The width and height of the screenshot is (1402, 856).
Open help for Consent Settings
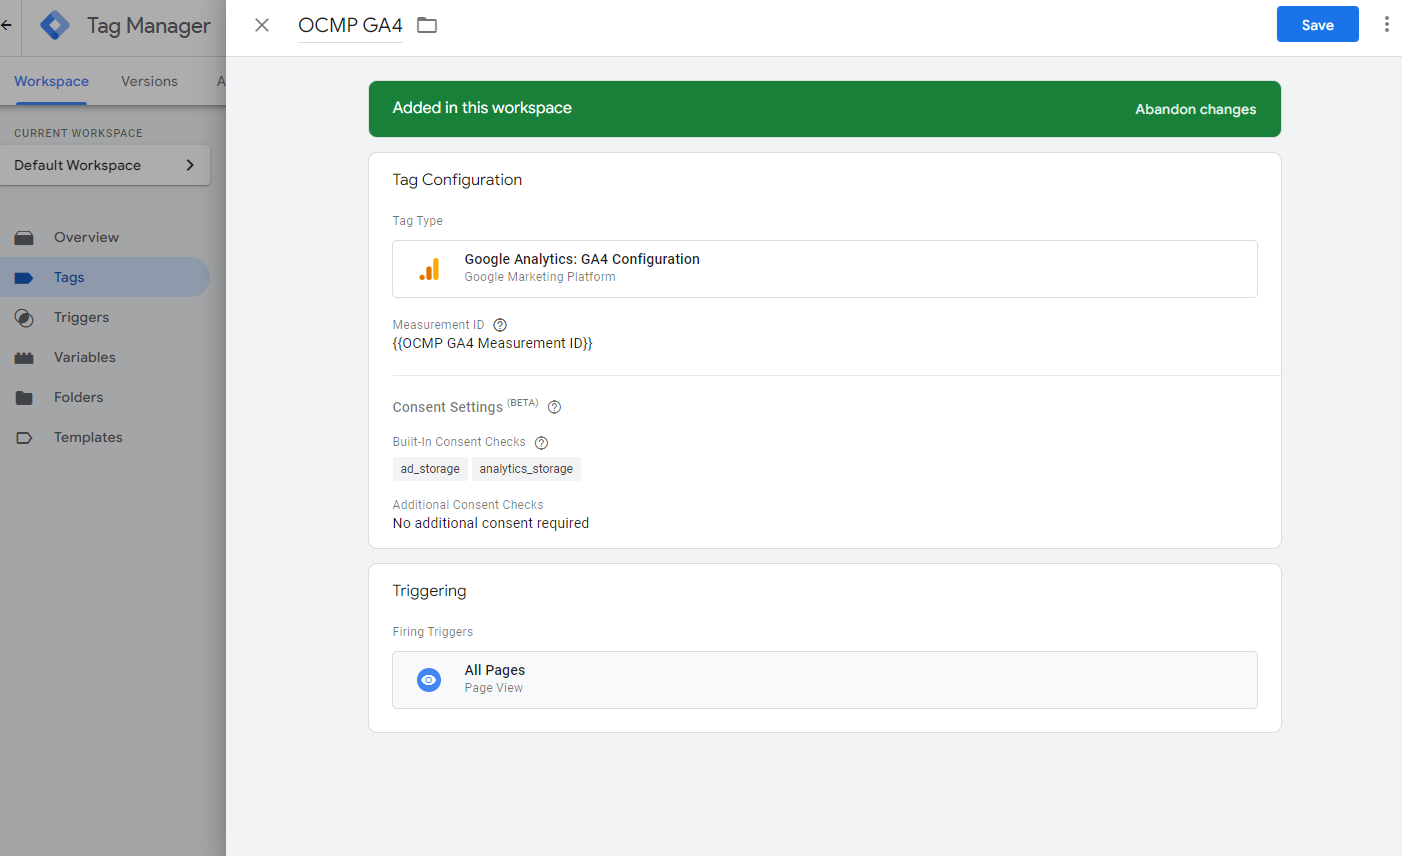(x=554, y=407)
